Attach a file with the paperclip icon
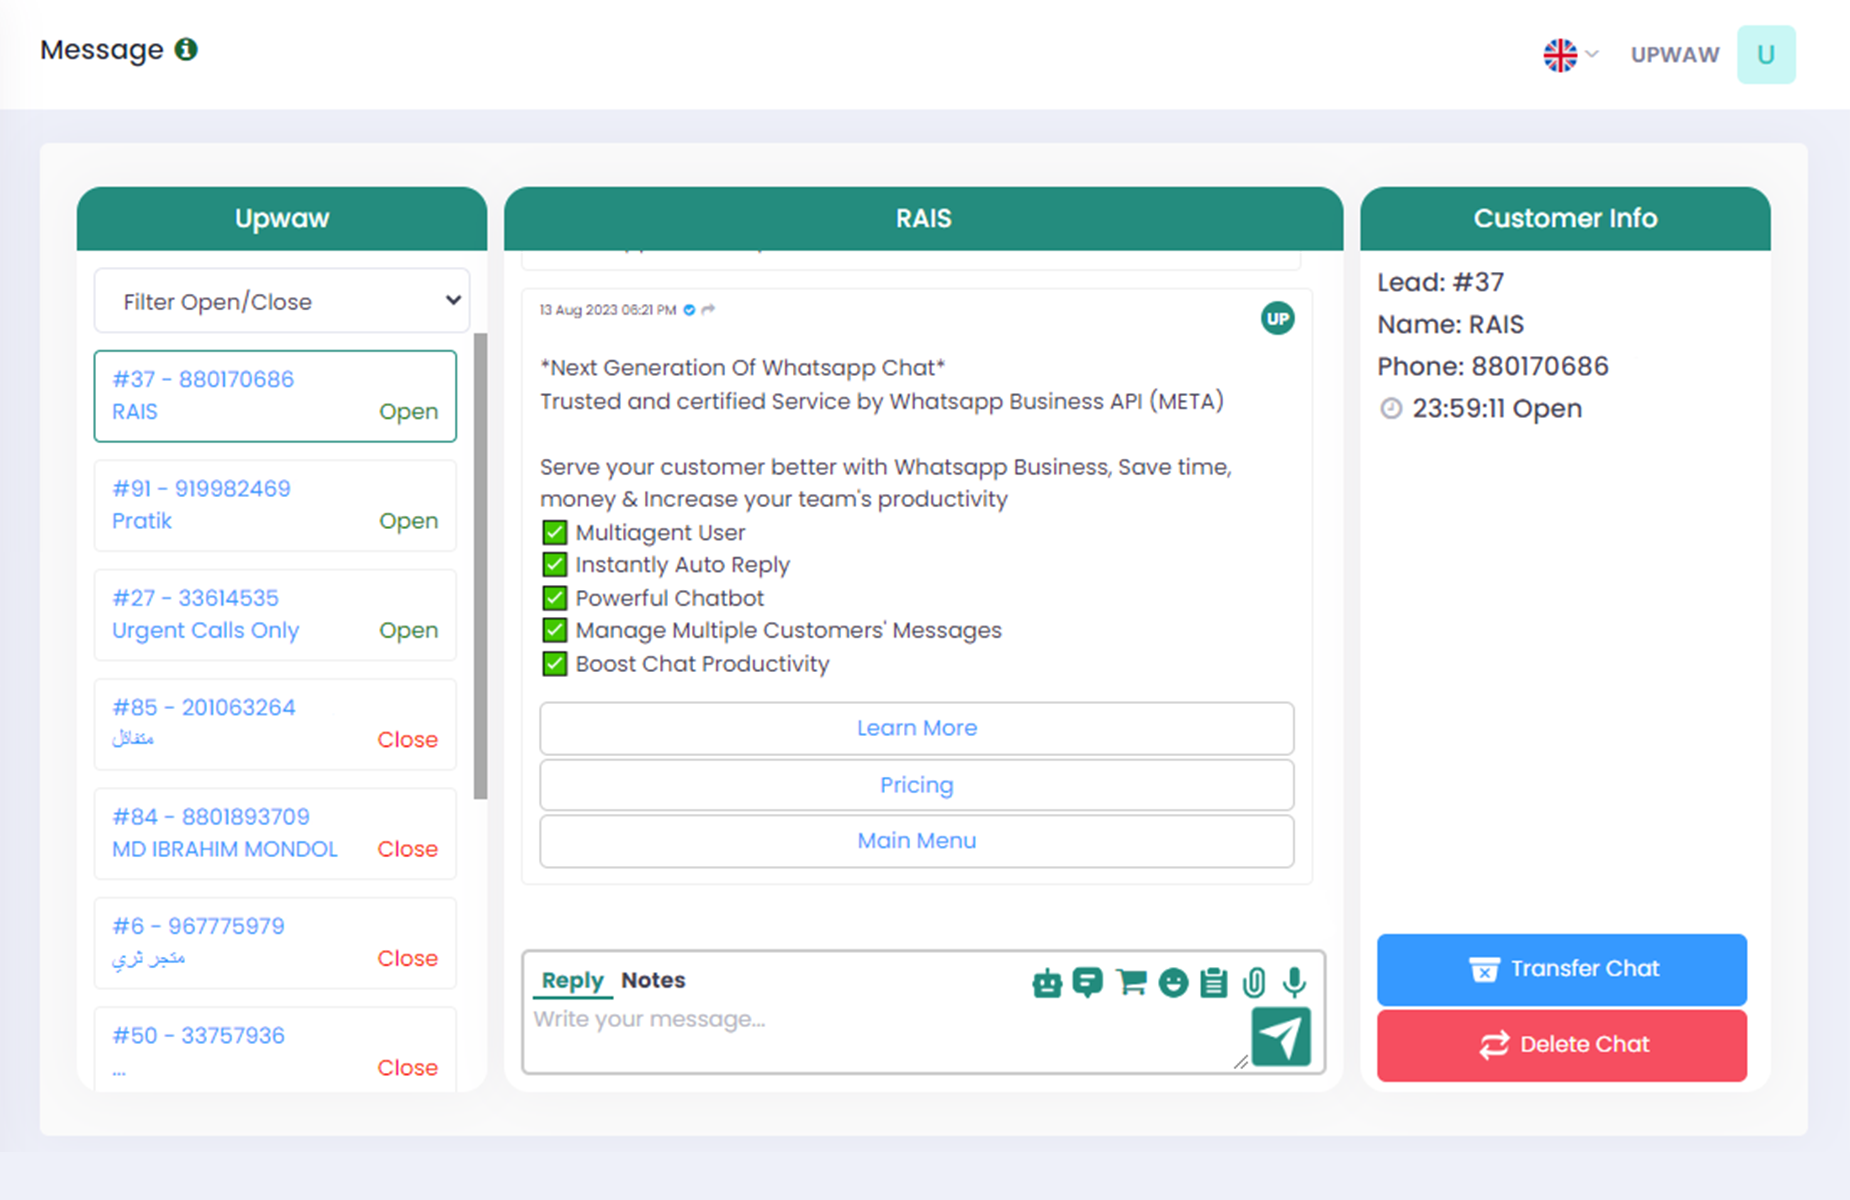The width and height of the screenshot is (1850, 1200). (x=1254, y=983)
